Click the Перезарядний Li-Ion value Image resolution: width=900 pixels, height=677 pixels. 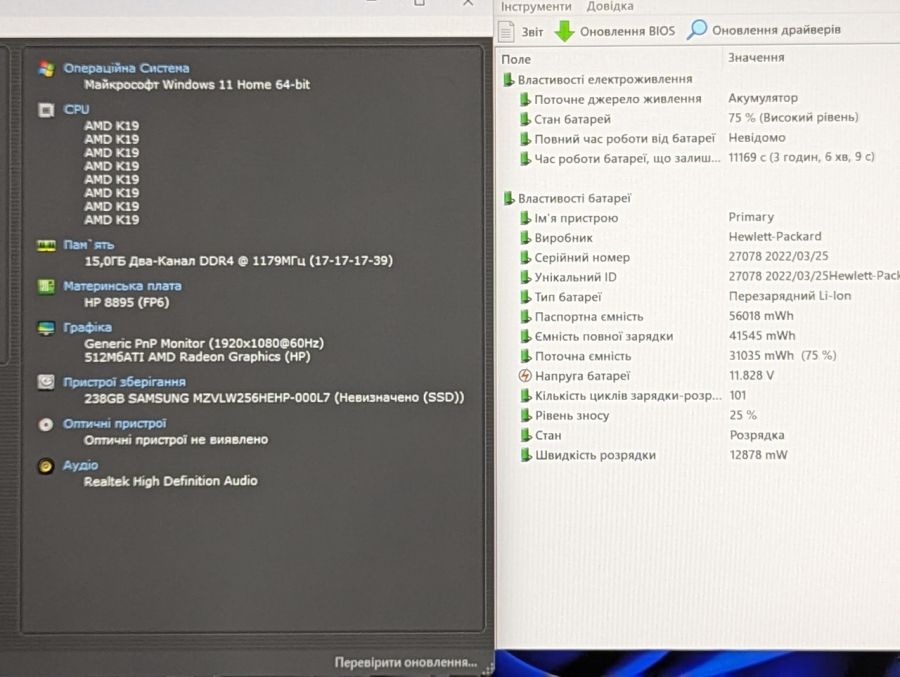790,296
